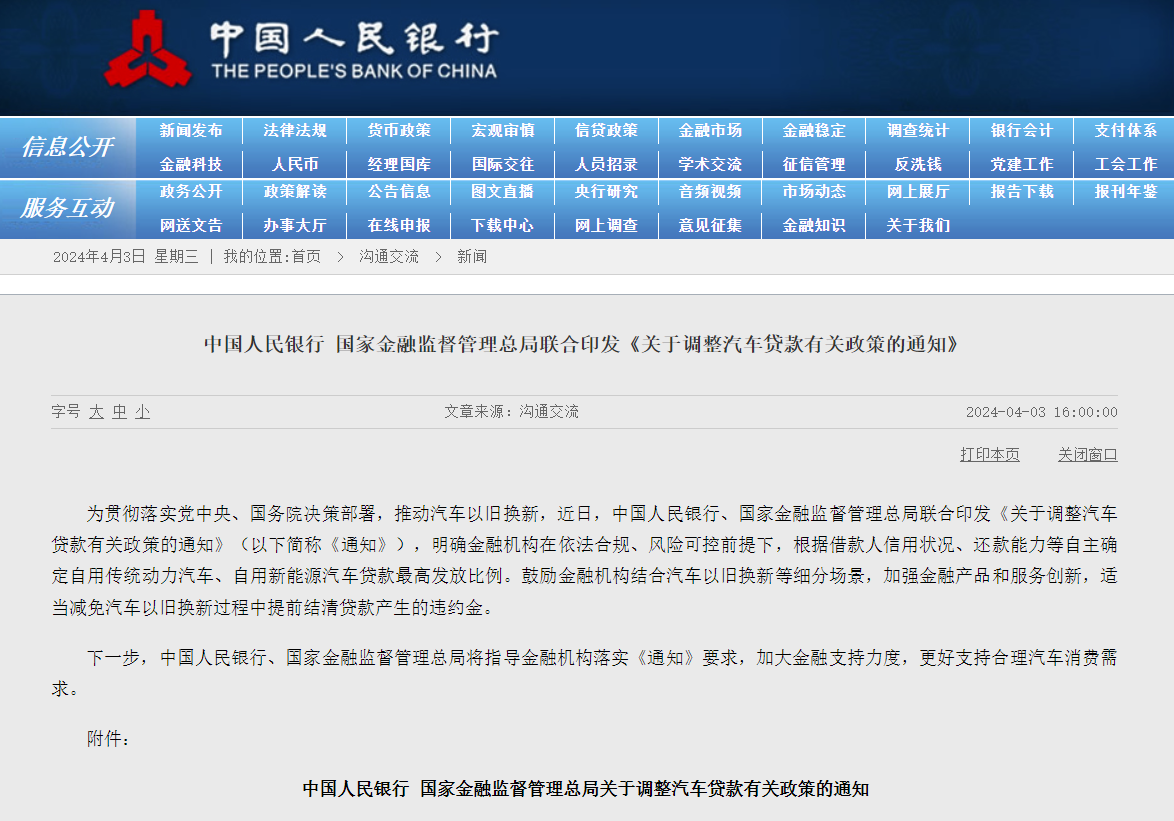Open 宏观审慎 menu item
This screenshot has height=821, width=1174.
[x=503, y=131]
